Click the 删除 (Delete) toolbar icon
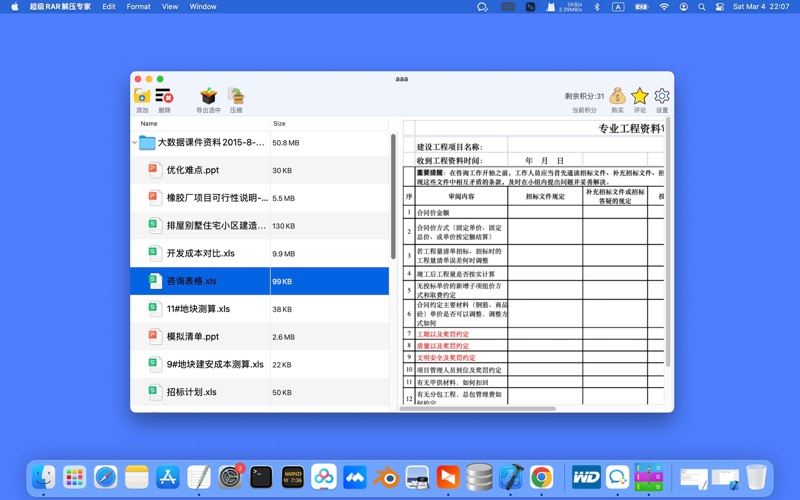800x500 pixels. point(164,96)
